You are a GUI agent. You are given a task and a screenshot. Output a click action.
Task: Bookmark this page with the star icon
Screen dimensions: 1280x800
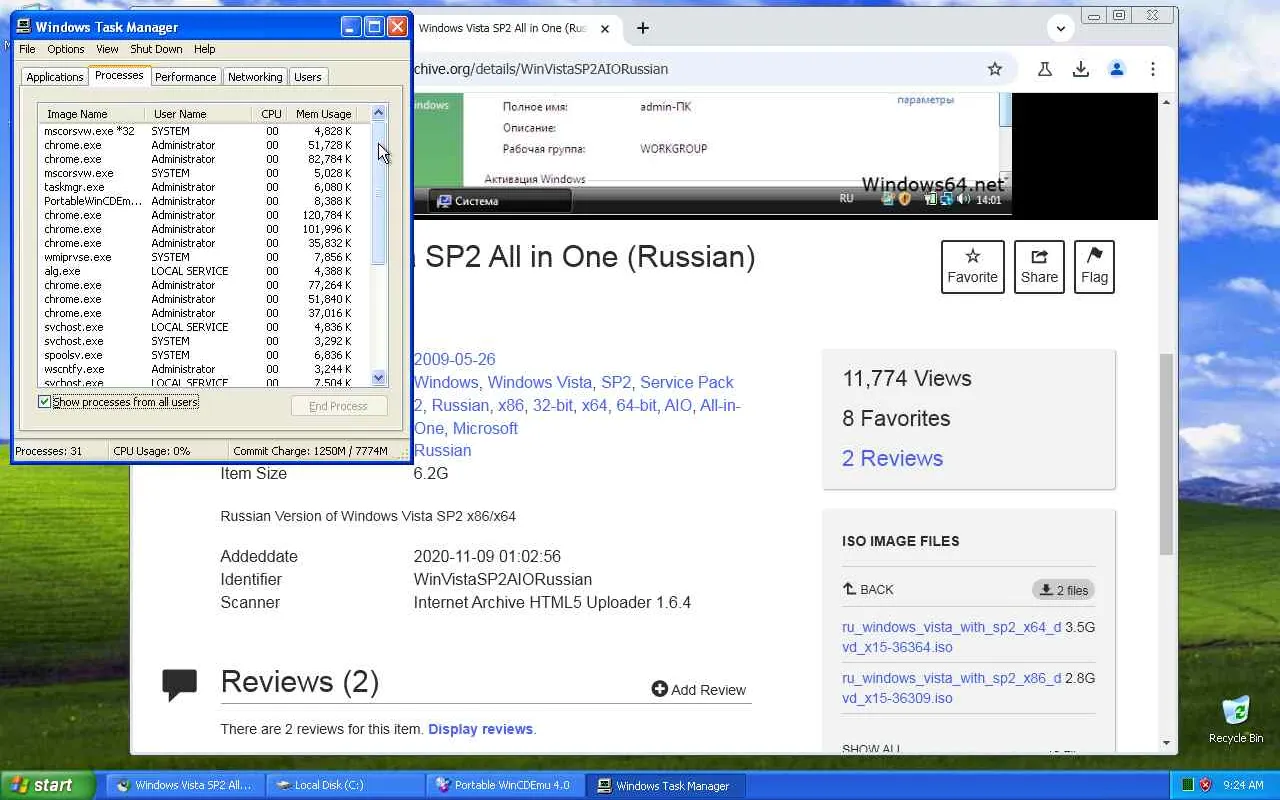click(994, 69)
